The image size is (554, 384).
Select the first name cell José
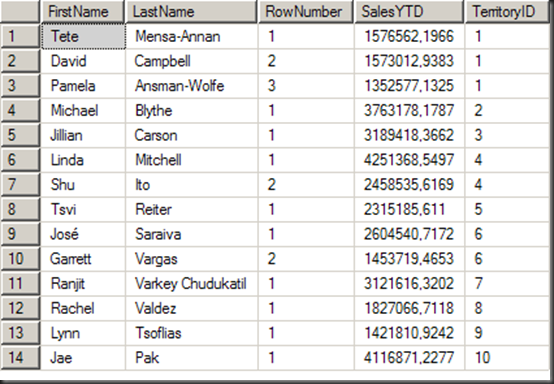pos(83,234)
